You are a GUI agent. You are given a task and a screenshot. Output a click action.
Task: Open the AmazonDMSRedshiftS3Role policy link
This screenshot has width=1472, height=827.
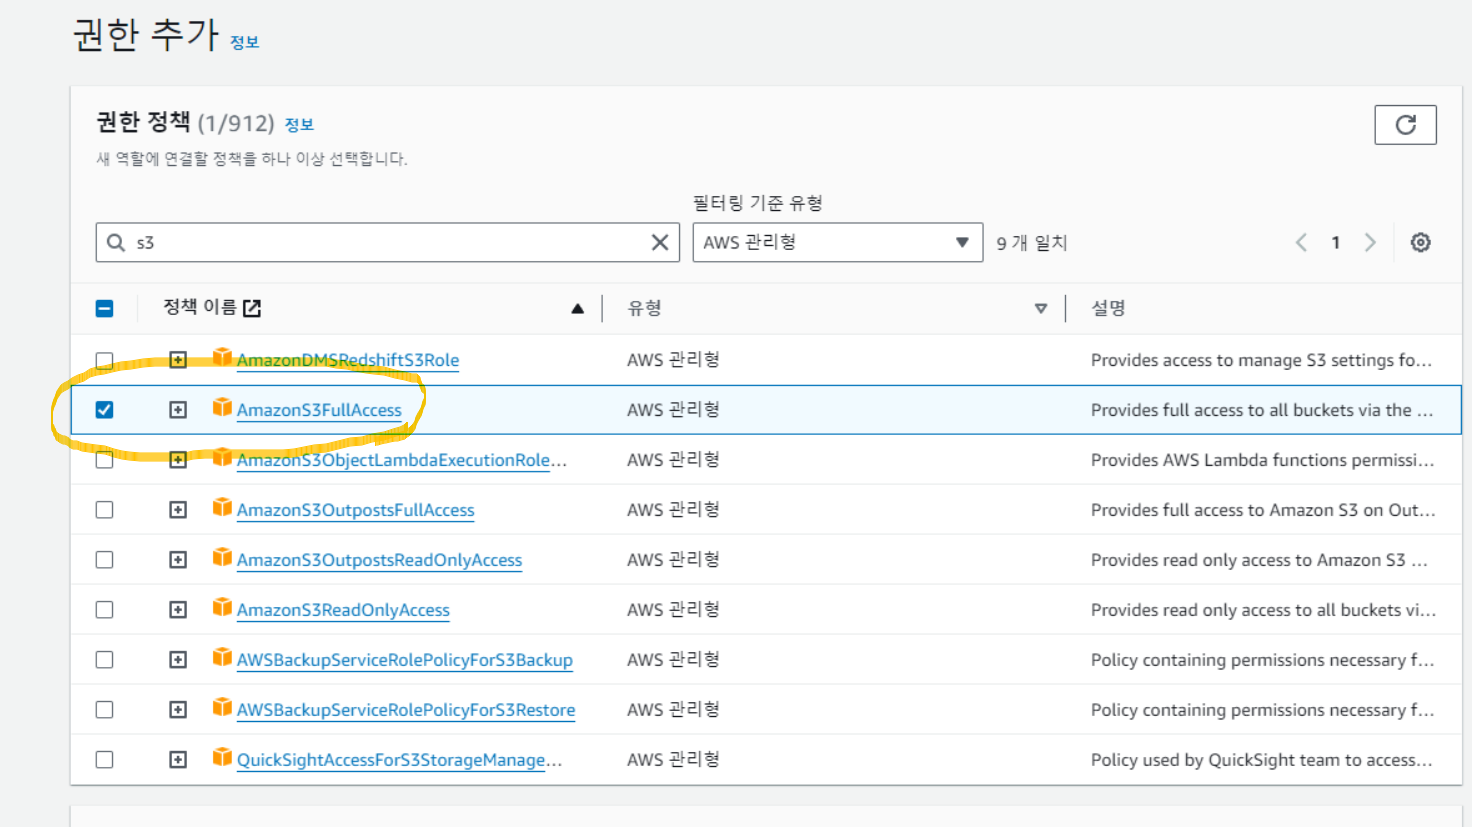[x=348, y=360]
